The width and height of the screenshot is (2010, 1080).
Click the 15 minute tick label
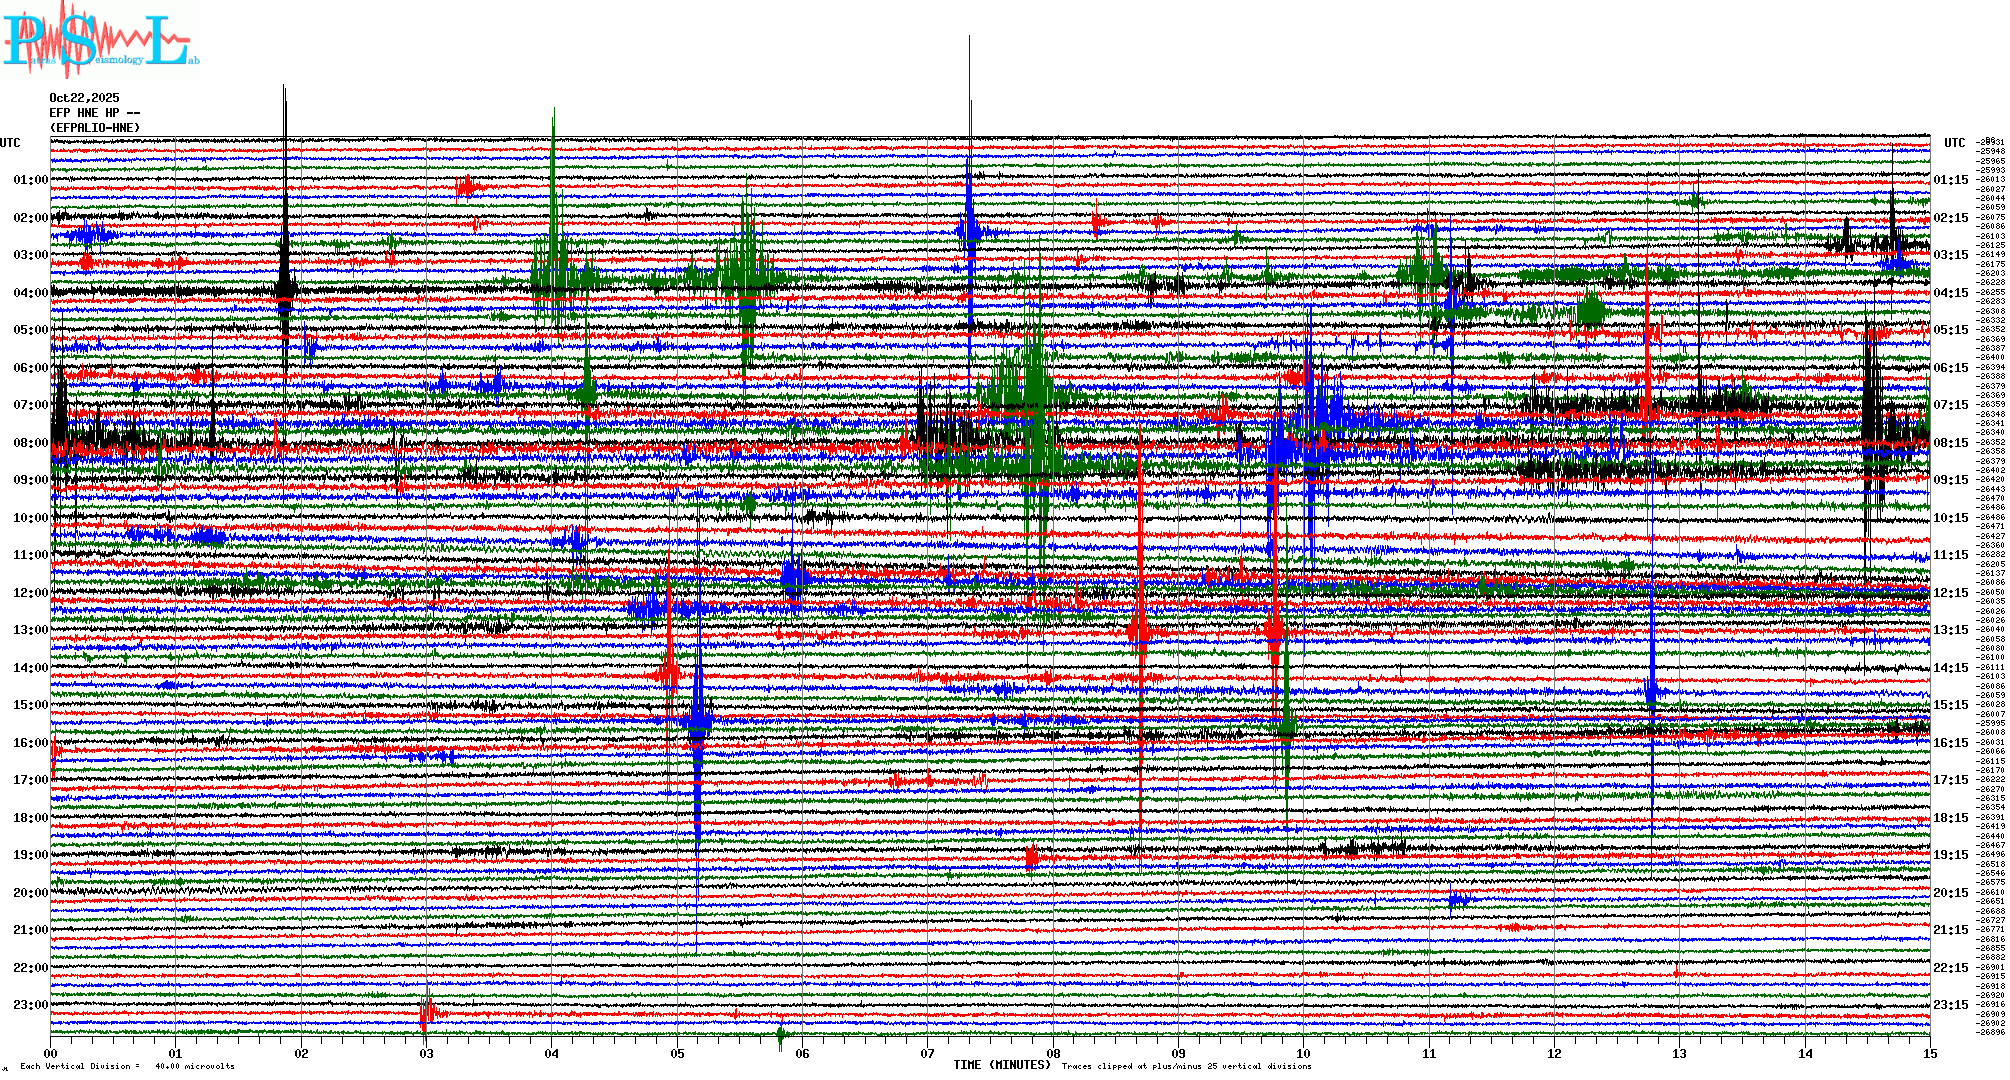(1929, 1053)
